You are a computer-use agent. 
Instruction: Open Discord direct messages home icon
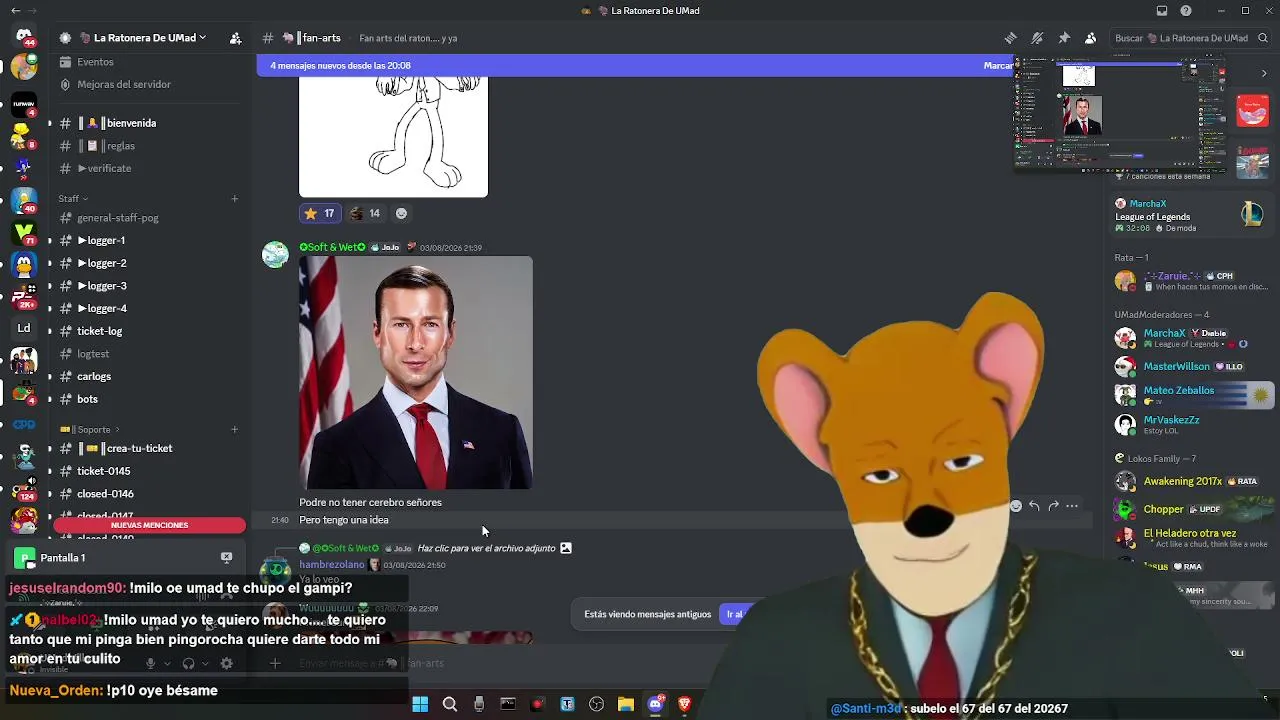click(24, 37)
